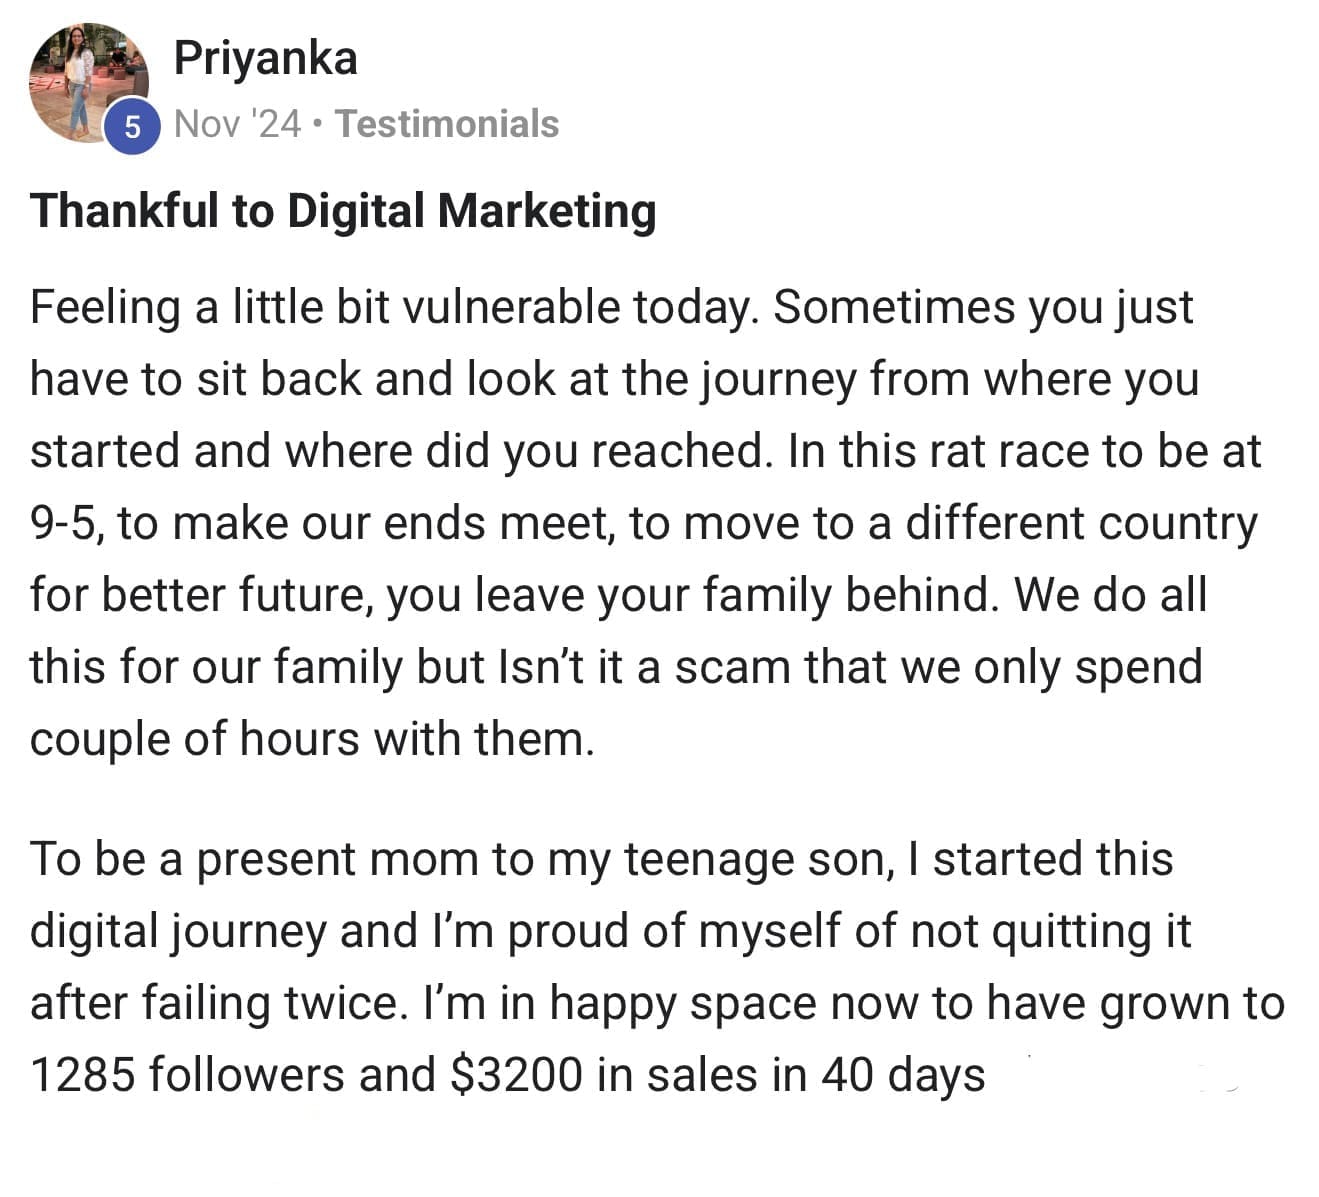Open the Testimonials category link
The width and height of the screenshot is (1319, 1197).
(x=447, y=124)
